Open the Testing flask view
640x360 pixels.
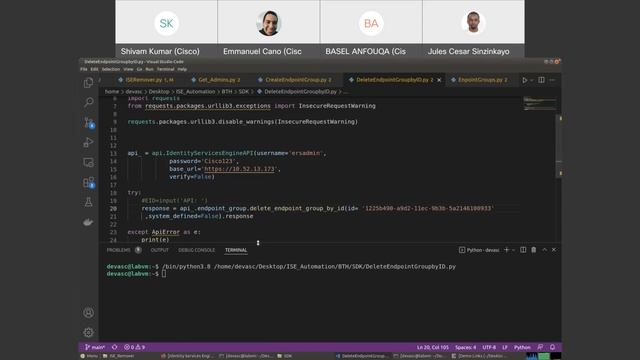click(x=88, y=202)
